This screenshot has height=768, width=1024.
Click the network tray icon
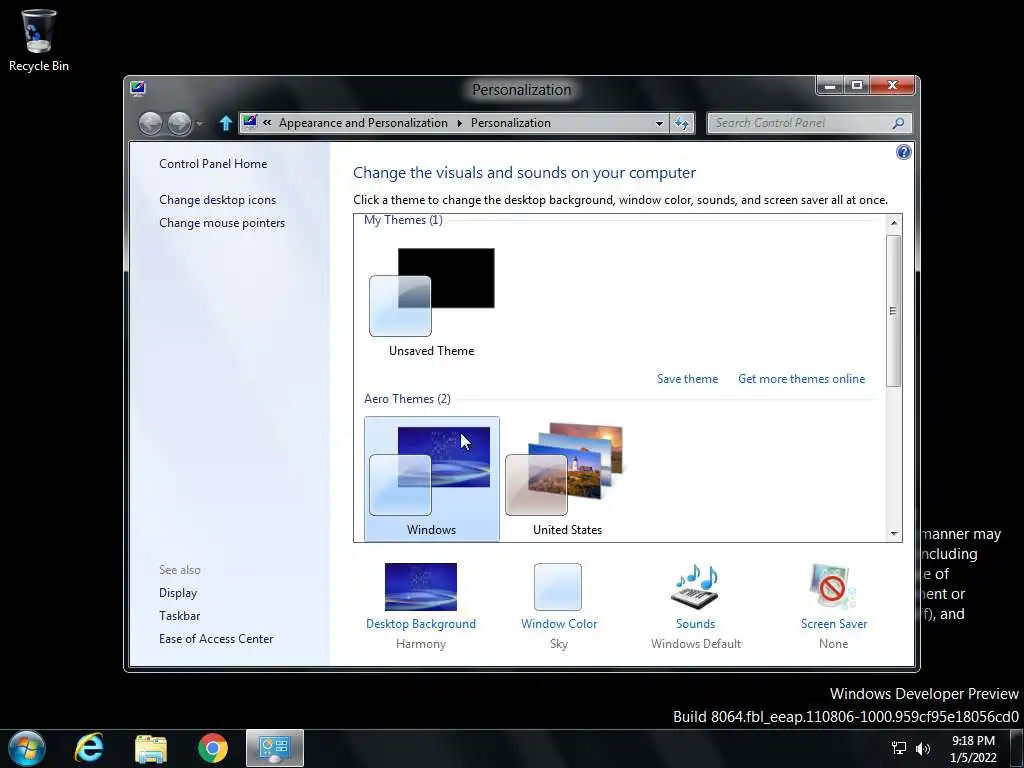899,748
